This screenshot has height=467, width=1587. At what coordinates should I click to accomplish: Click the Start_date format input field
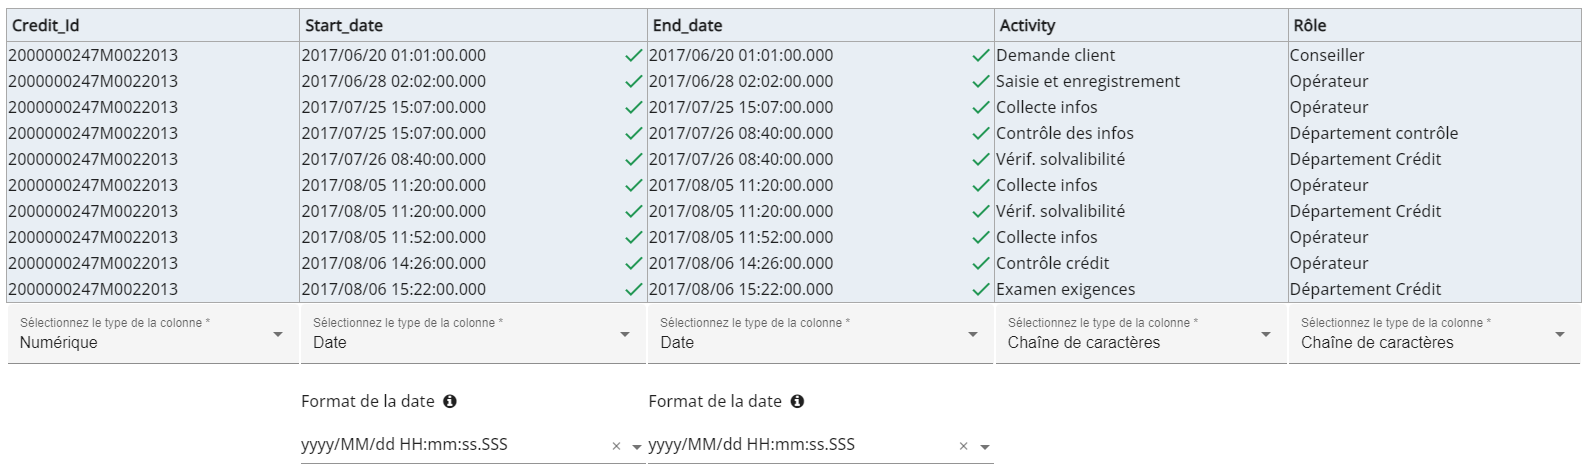[450, 445]
